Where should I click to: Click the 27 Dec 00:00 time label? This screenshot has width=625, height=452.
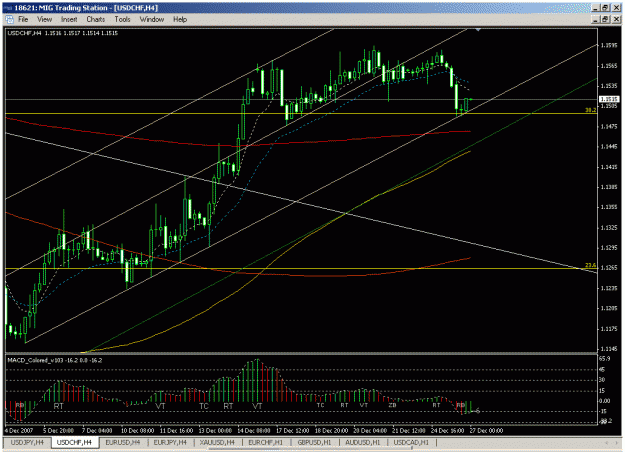[x=486, y=430]
